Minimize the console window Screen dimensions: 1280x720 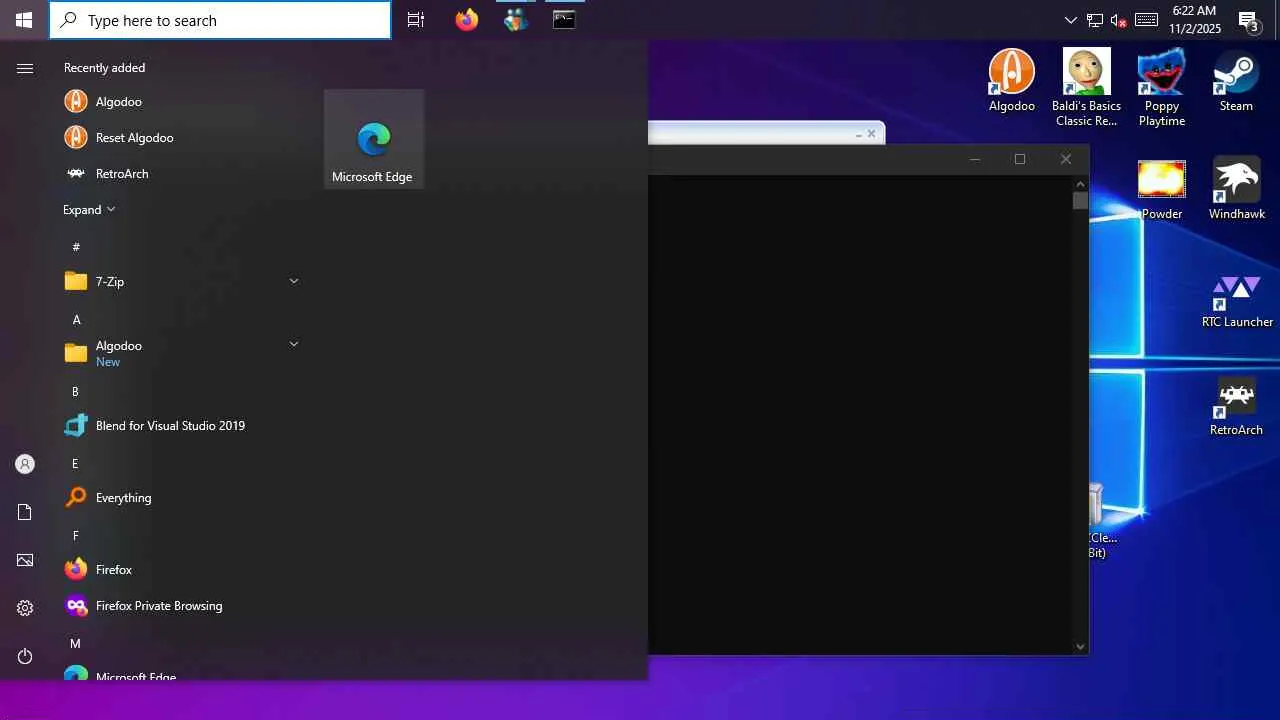[x=975, y=159]
